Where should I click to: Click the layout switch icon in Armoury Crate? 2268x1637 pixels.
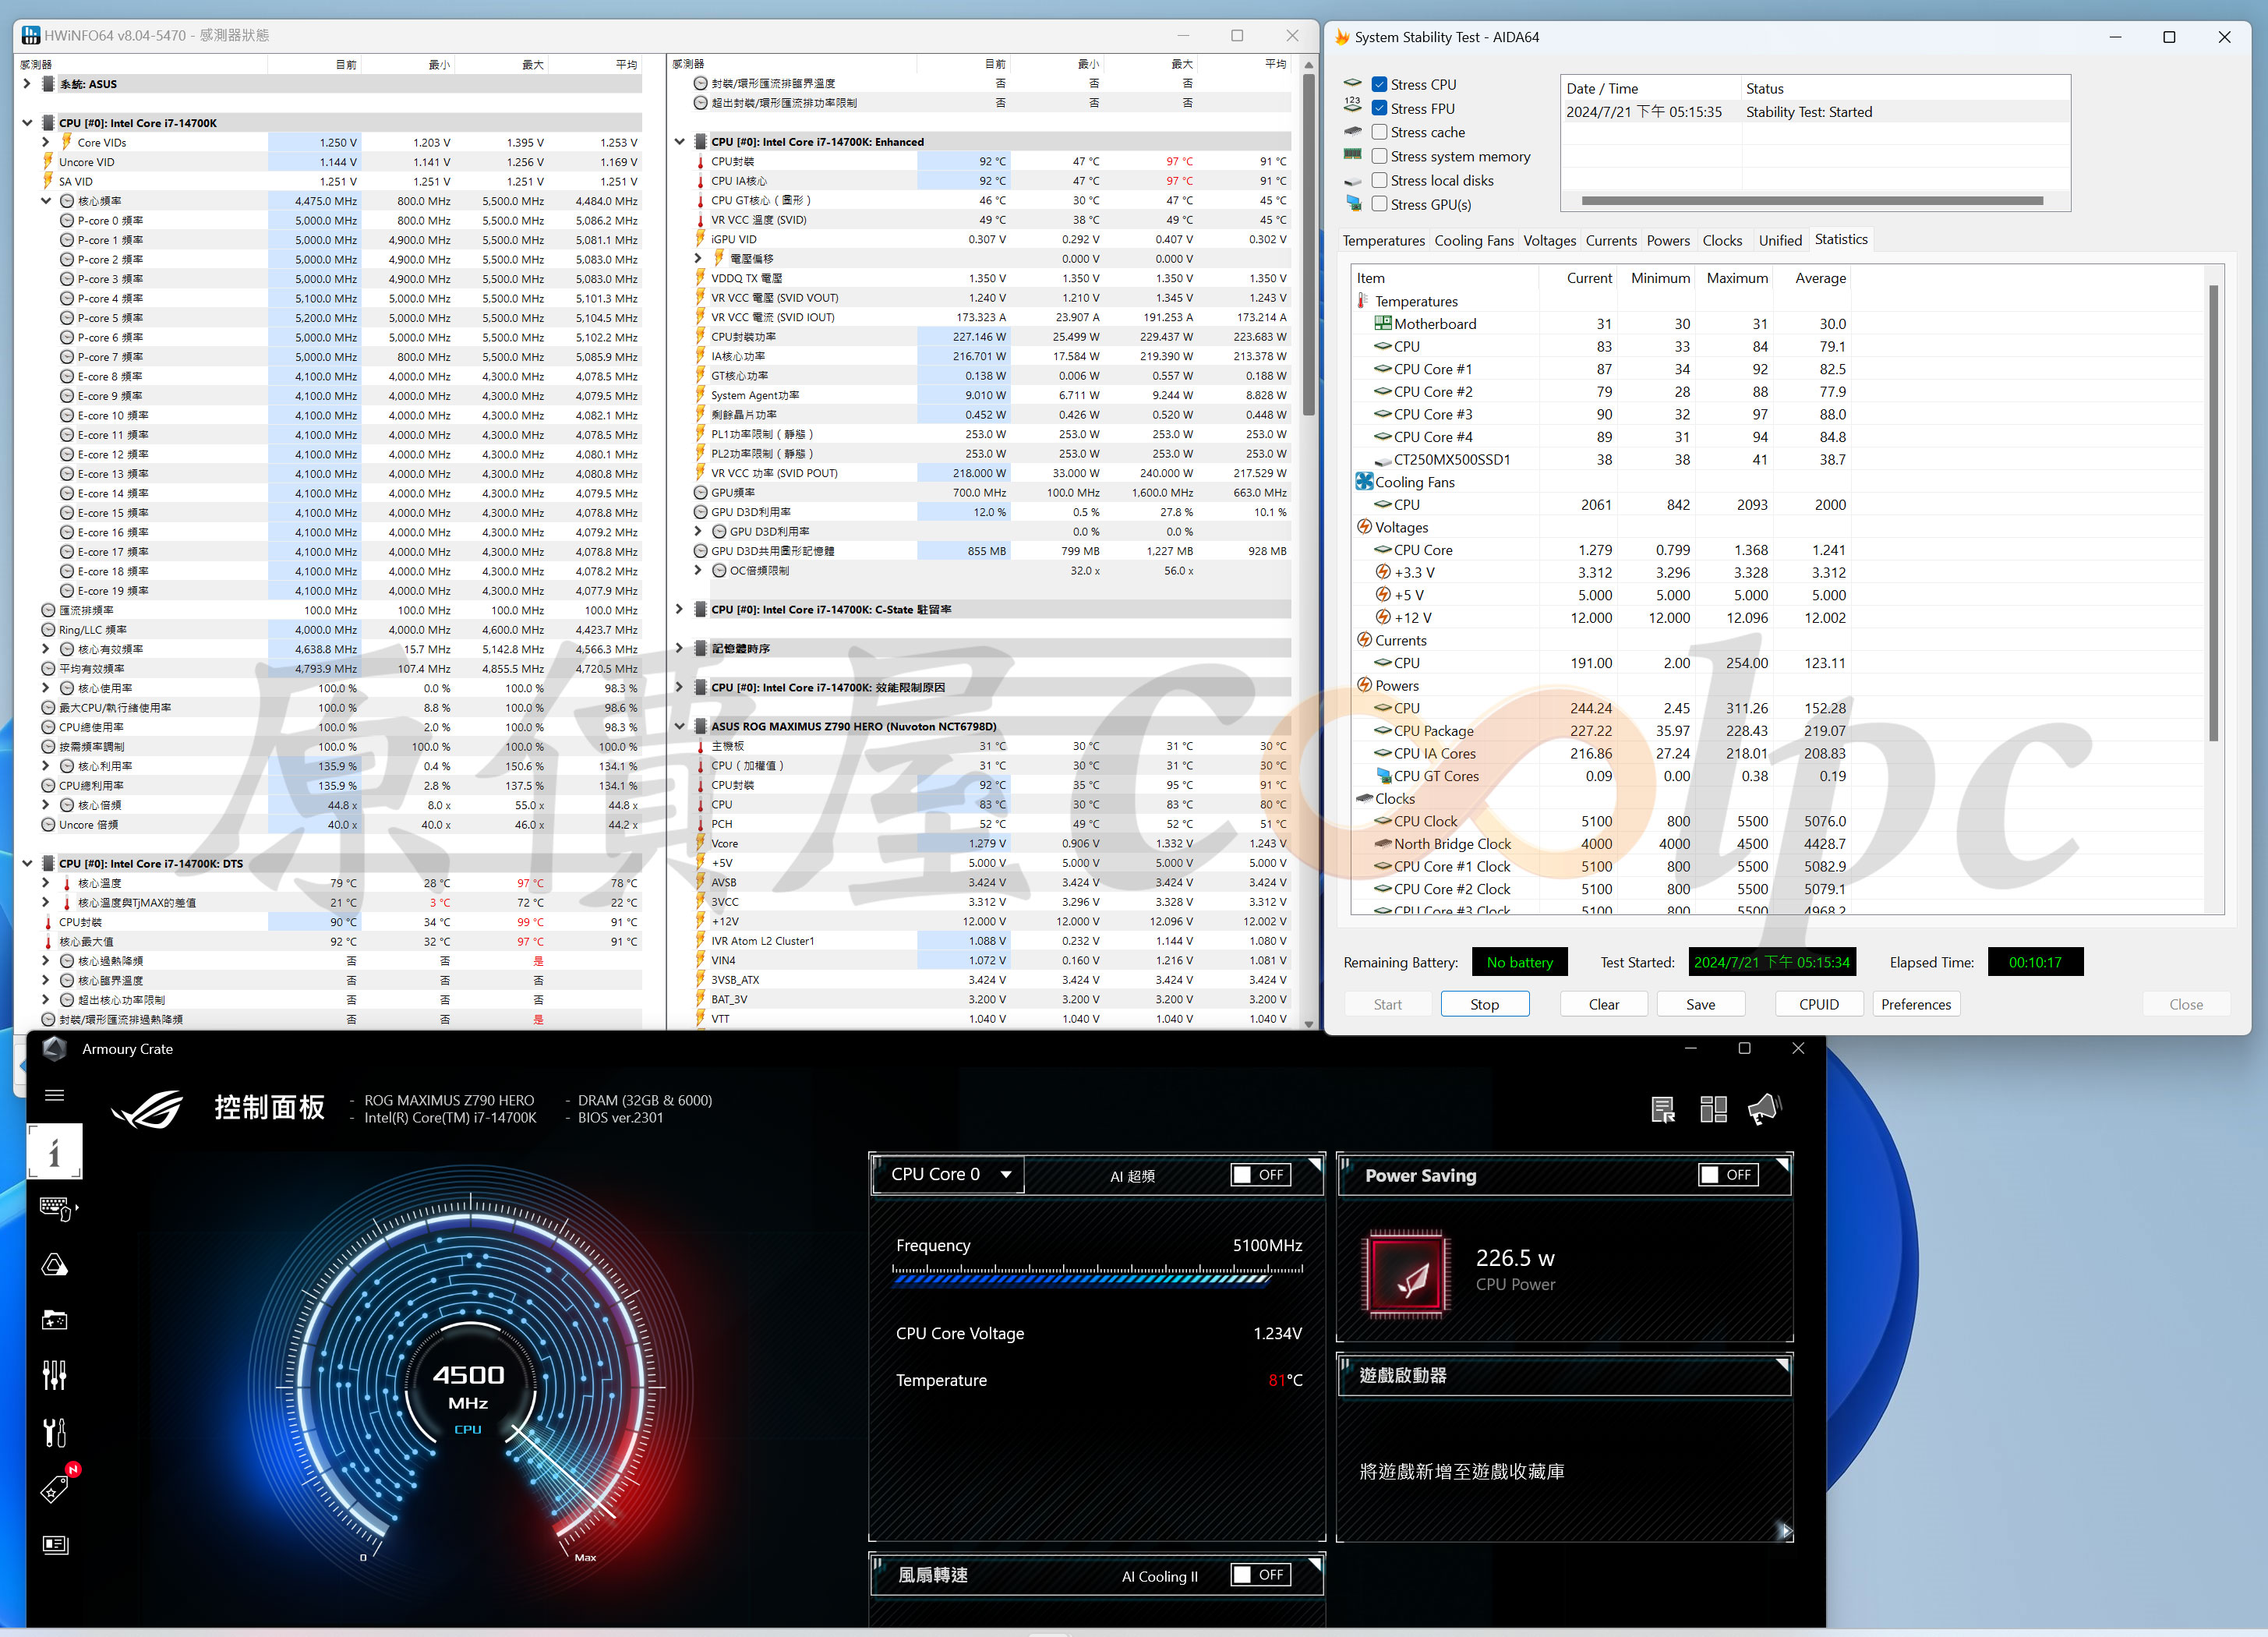pyautogui.click(x=1713, y=1109)
